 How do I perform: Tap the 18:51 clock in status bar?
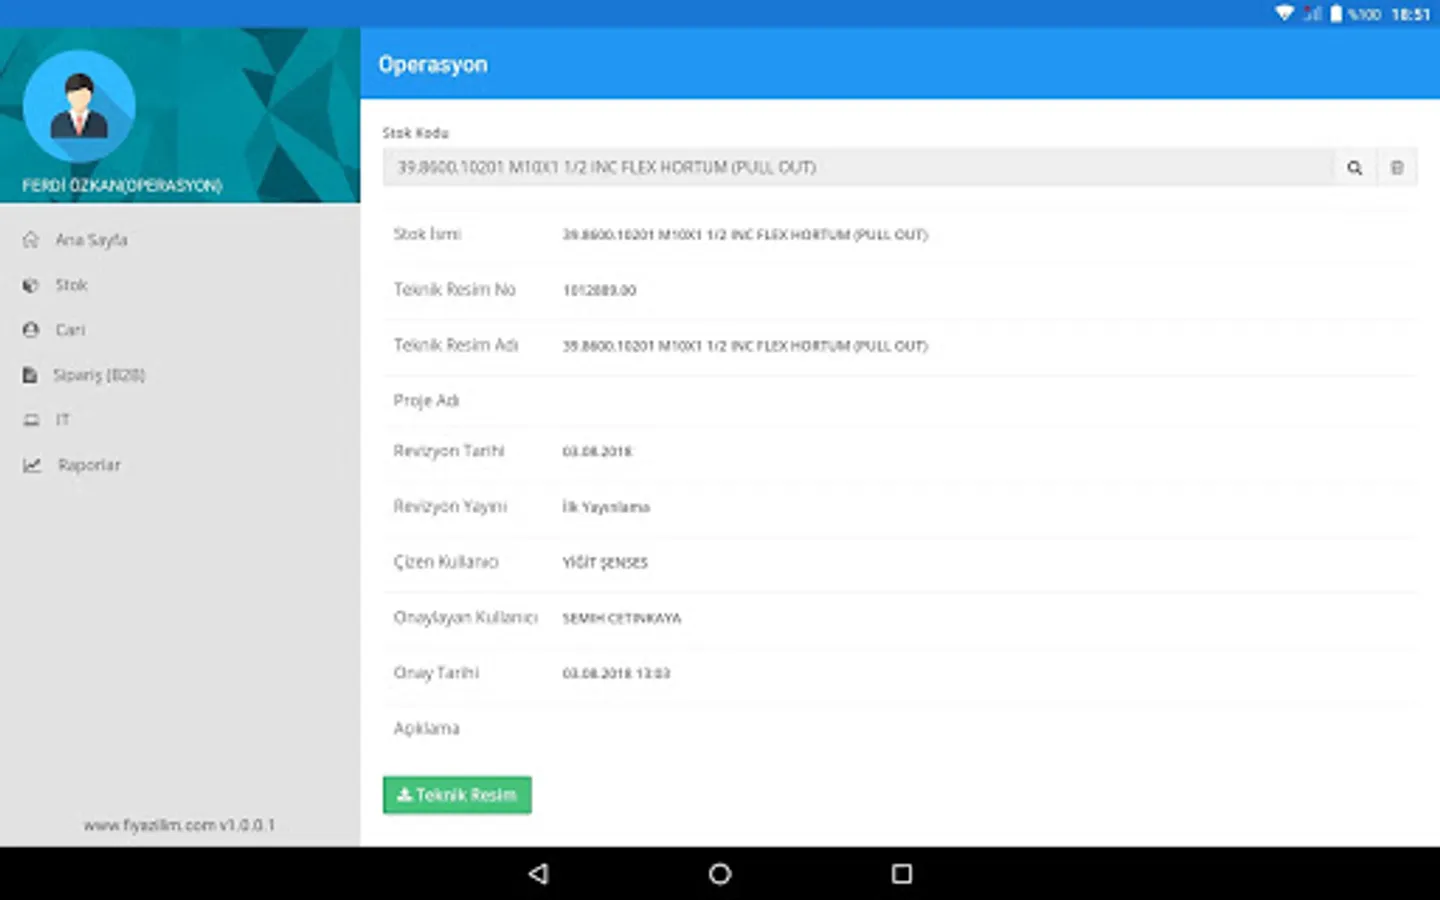1410,14
